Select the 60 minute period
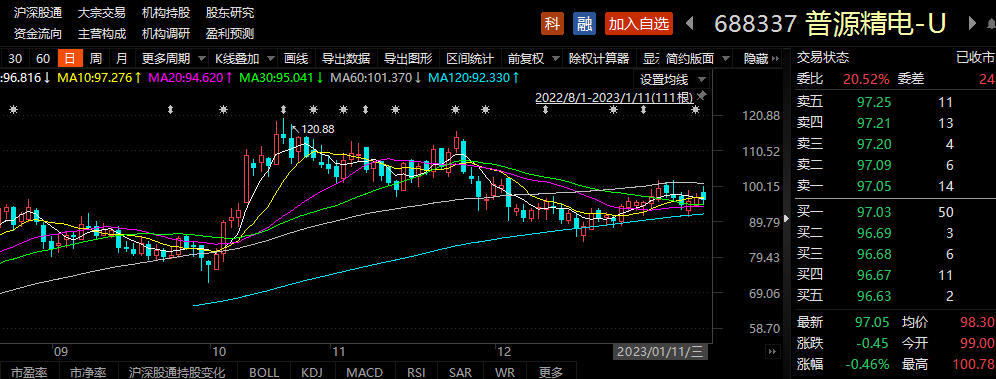Viewport: 996px width, 379px height. click(43, 59)
